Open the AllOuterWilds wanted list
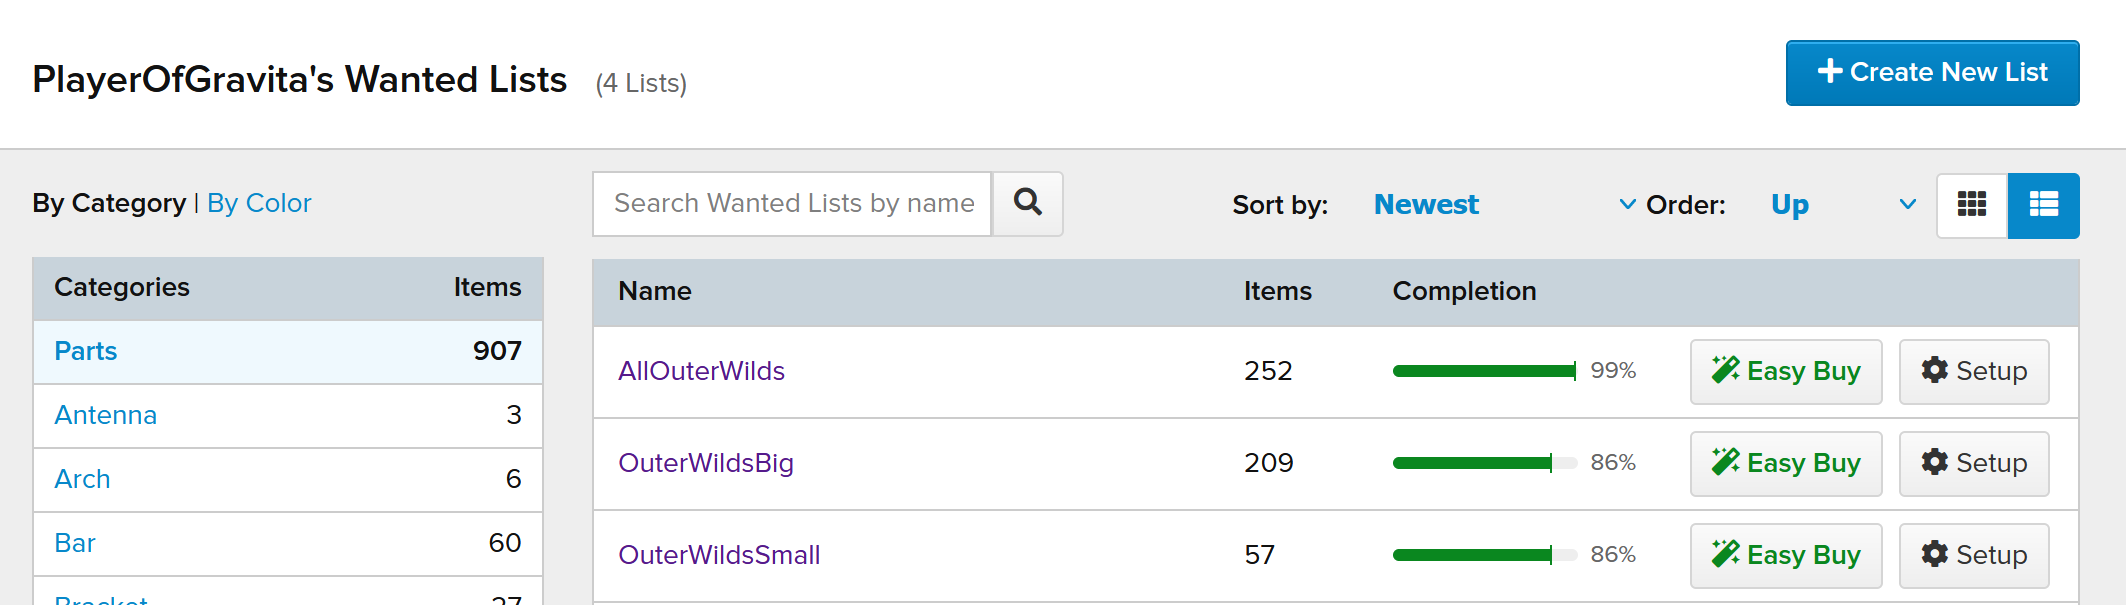Screen dimensions: 2126x605 (x=701, y=371)
